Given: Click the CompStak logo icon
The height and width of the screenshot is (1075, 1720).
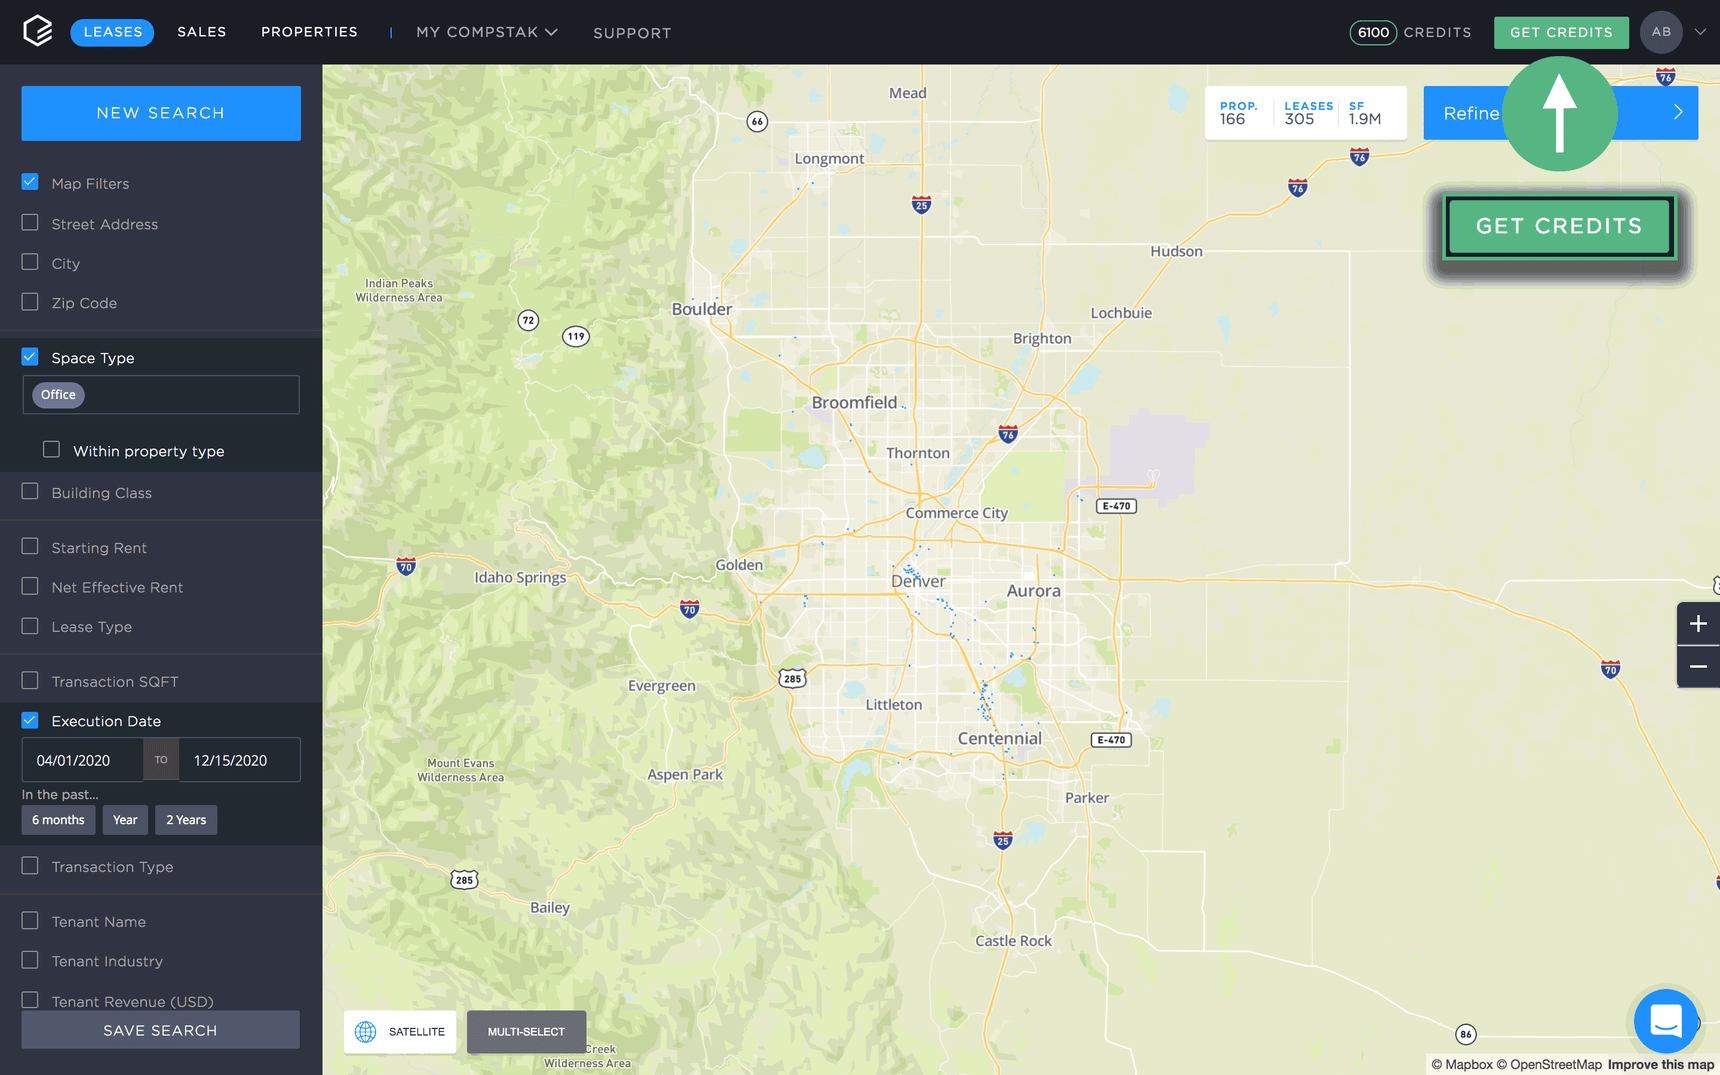Looking at the screenshot, I should coord(37,31).
